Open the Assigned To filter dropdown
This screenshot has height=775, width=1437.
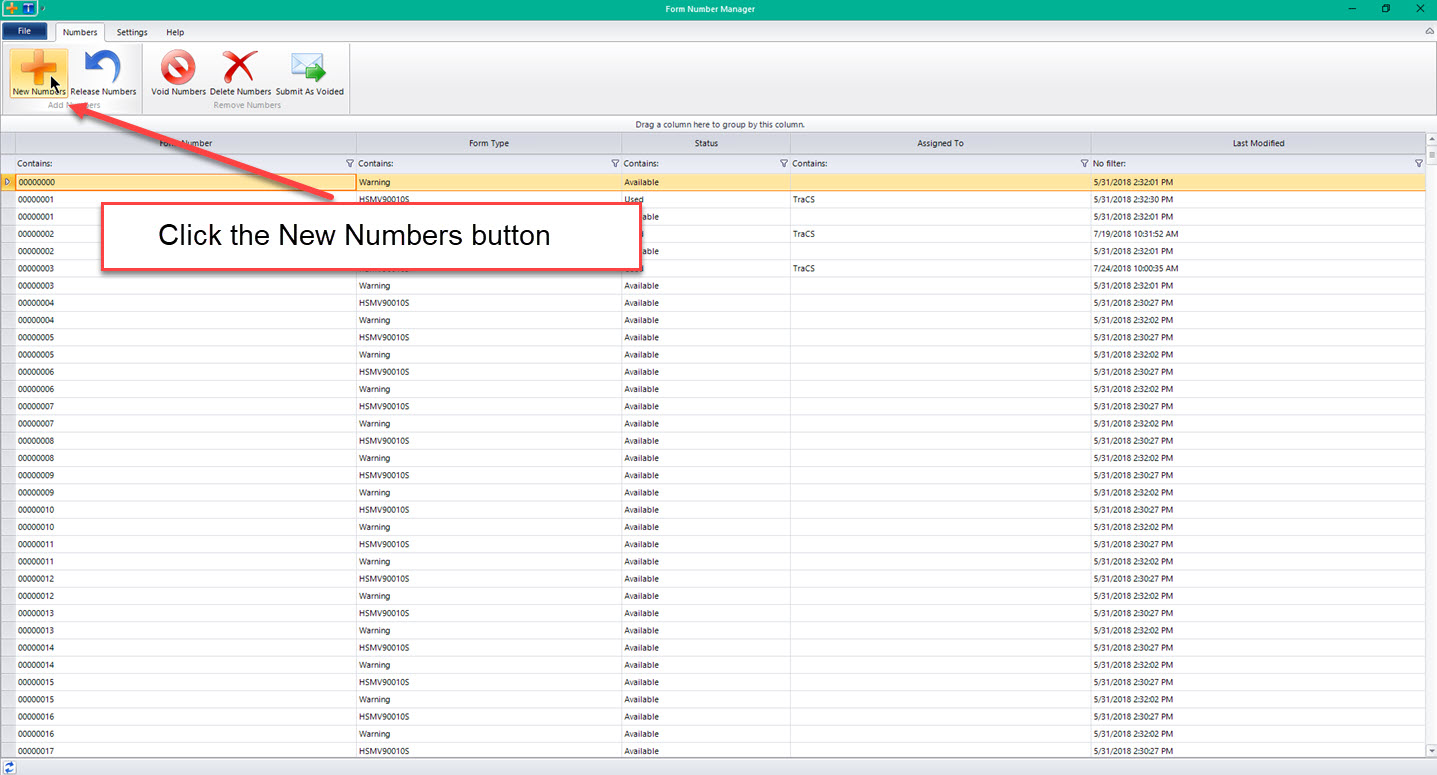[1084, 163]
